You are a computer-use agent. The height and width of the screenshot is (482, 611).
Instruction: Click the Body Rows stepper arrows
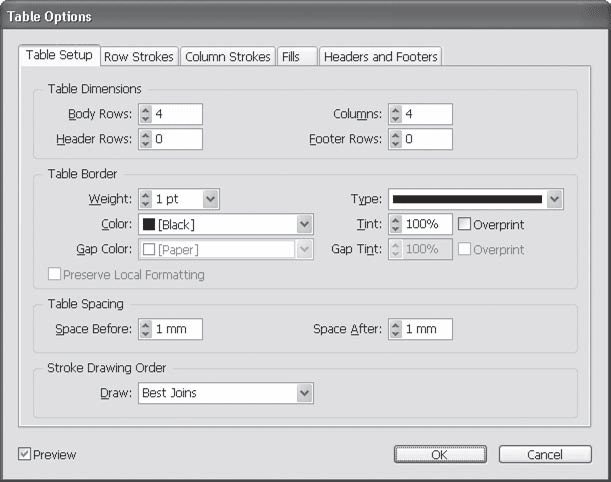[x=145, y=115]
